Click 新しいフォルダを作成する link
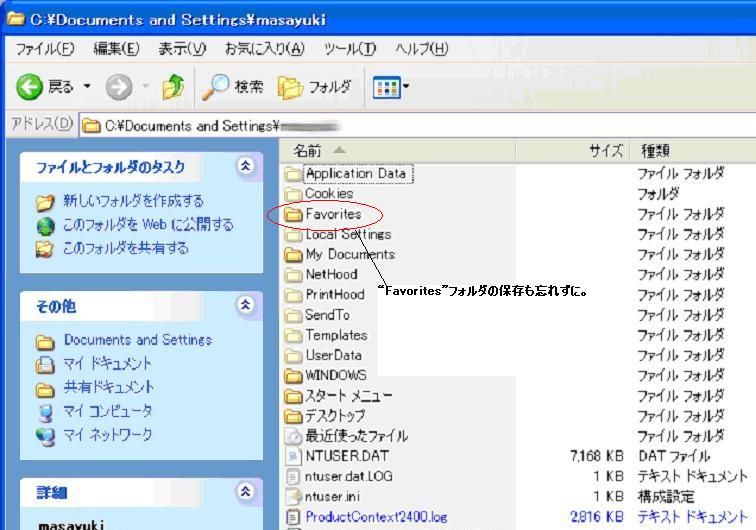 pos(133,201)
